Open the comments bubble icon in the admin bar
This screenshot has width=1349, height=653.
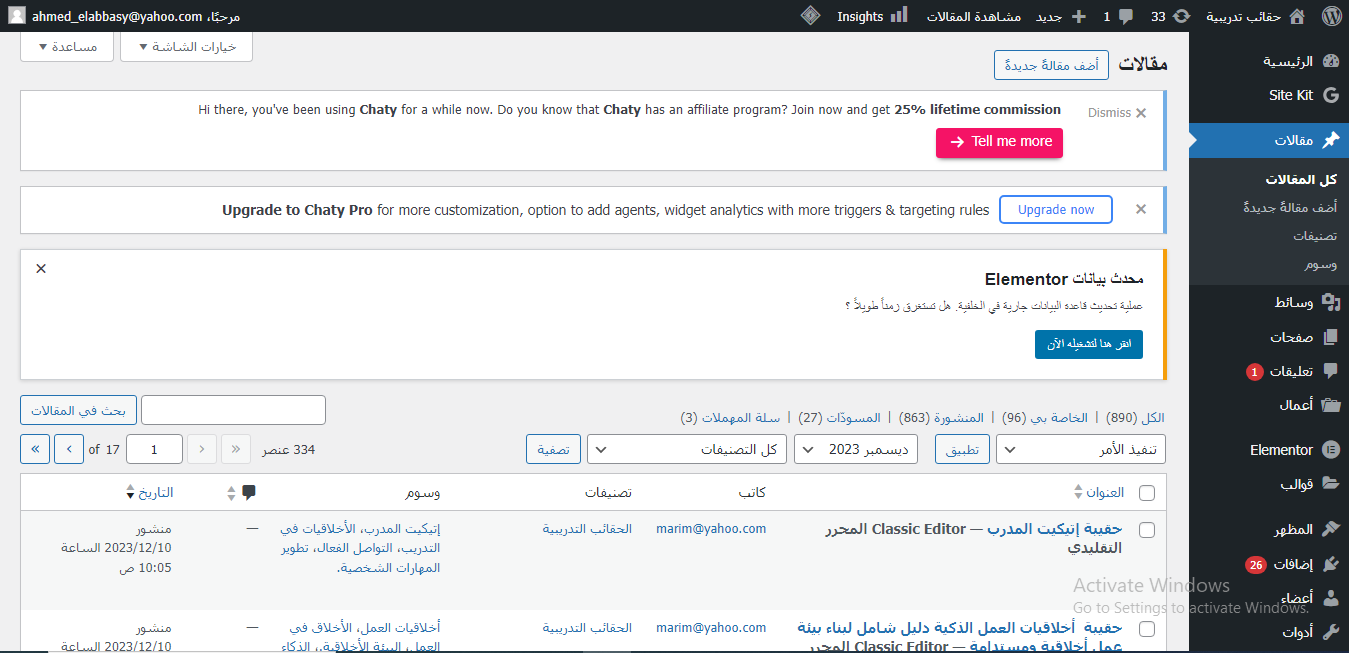point(1127,17)
